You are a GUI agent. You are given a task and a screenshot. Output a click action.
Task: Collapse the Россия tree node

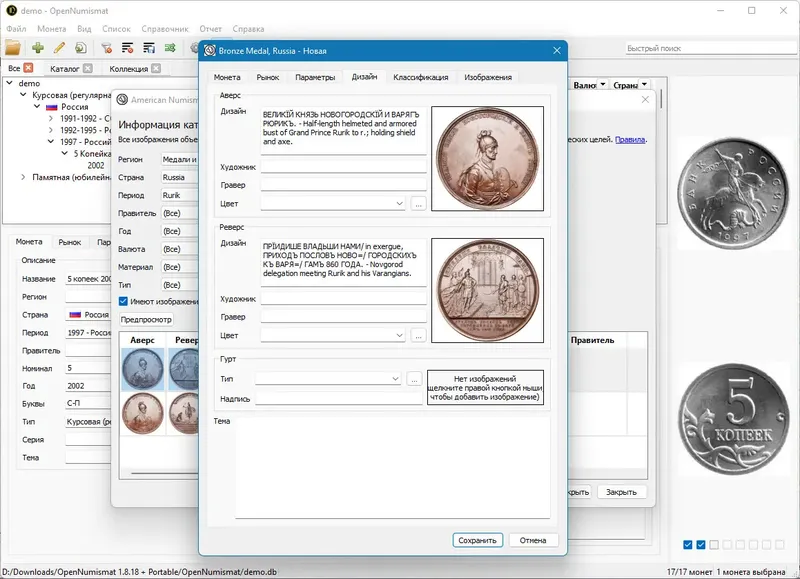37,106
